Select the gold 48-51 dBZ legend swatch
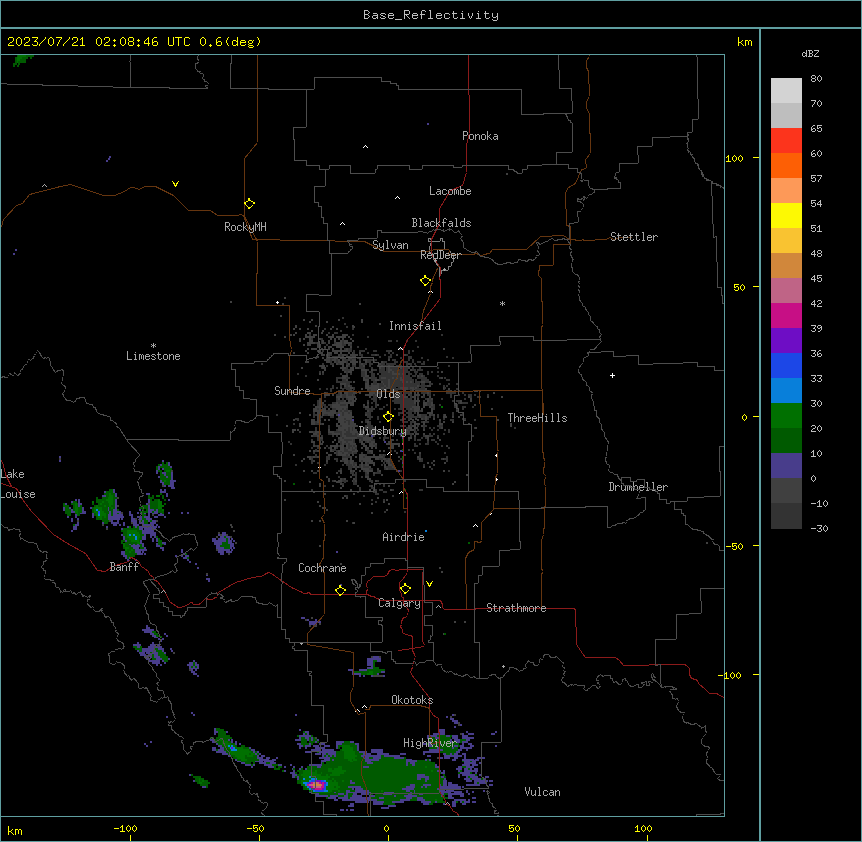The image size is (862, 842). point(786,241)
